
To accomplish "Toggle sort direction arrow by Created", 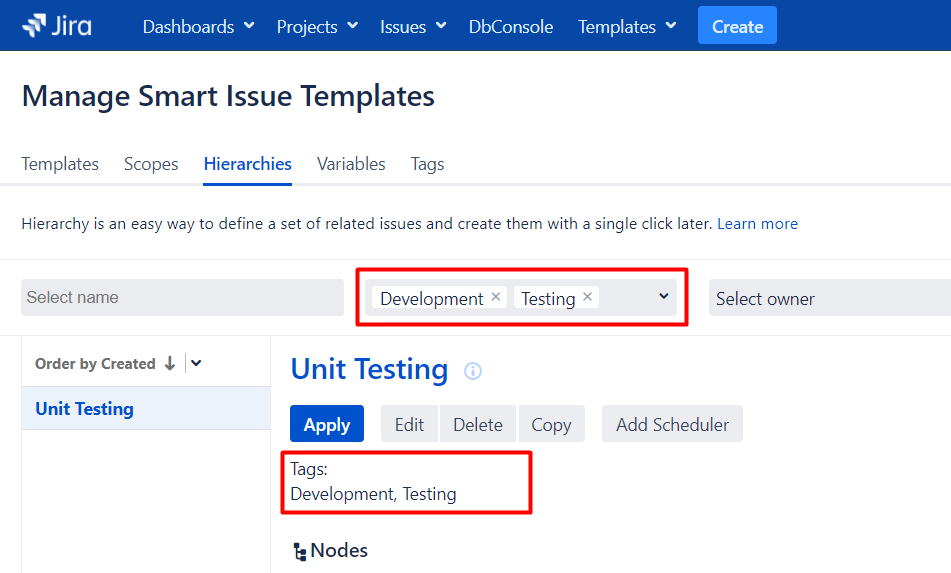I will point(170,363).
